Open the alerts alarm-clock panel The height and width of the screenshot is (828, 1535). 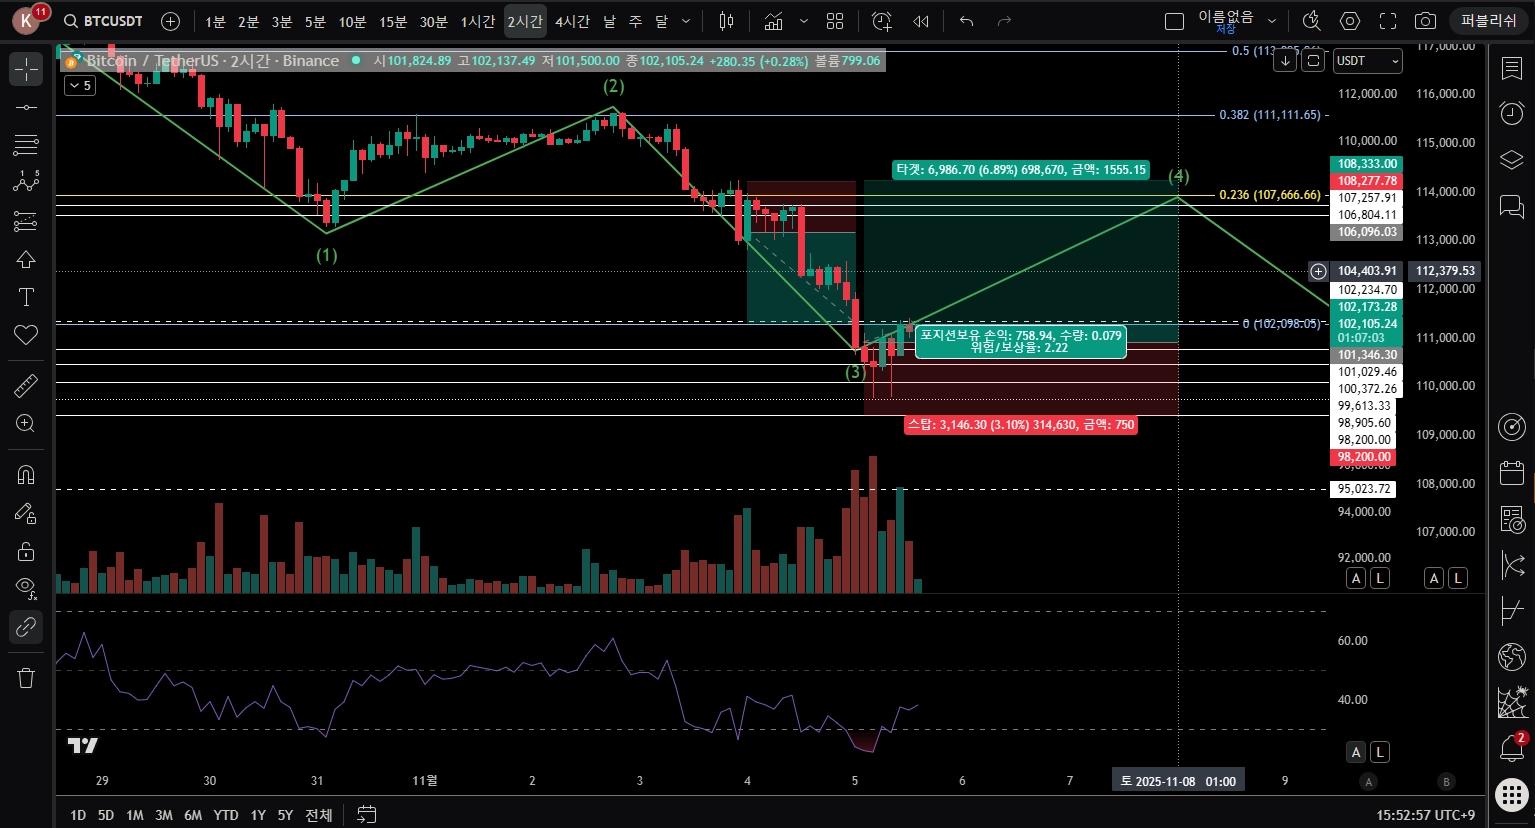point(1512,113)
